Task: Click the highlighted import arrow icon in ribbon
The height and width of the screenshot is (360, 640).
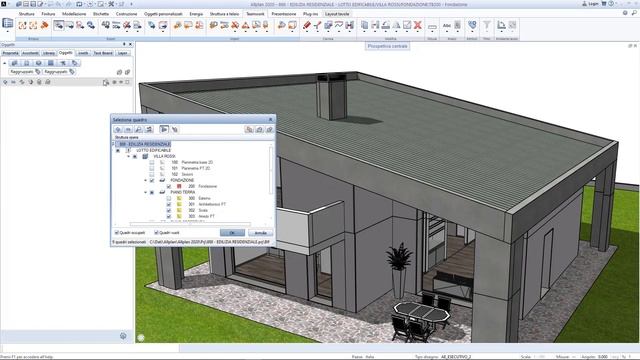Action: pyautogui.click(x=59, y=25)
